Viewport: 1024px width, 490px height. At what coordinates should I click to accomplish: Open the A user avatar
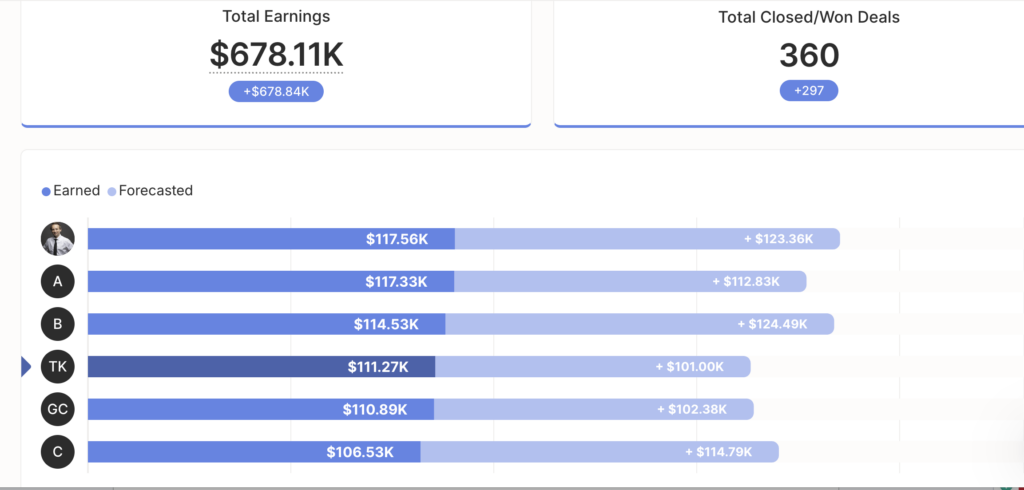(x=57, y=282)
